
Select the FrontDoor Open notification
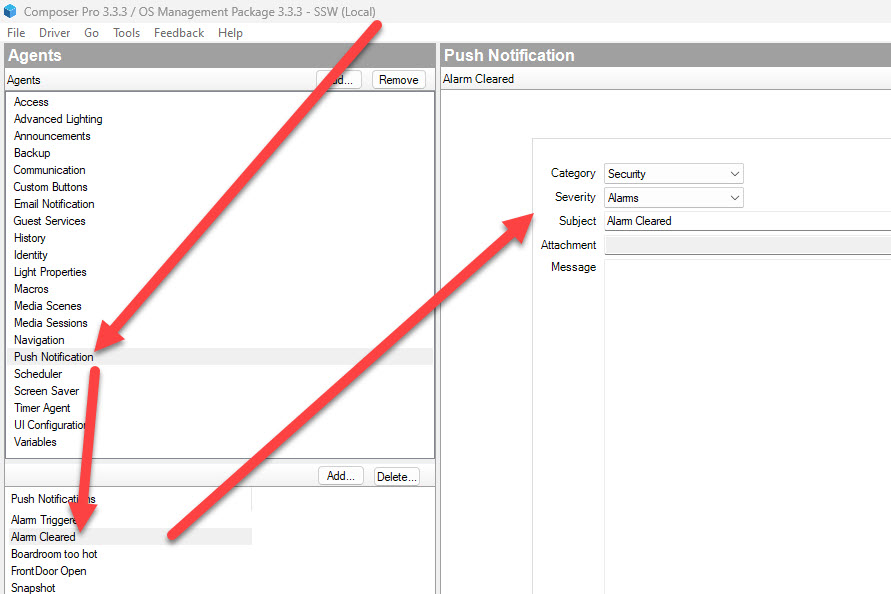coord(49,571)
